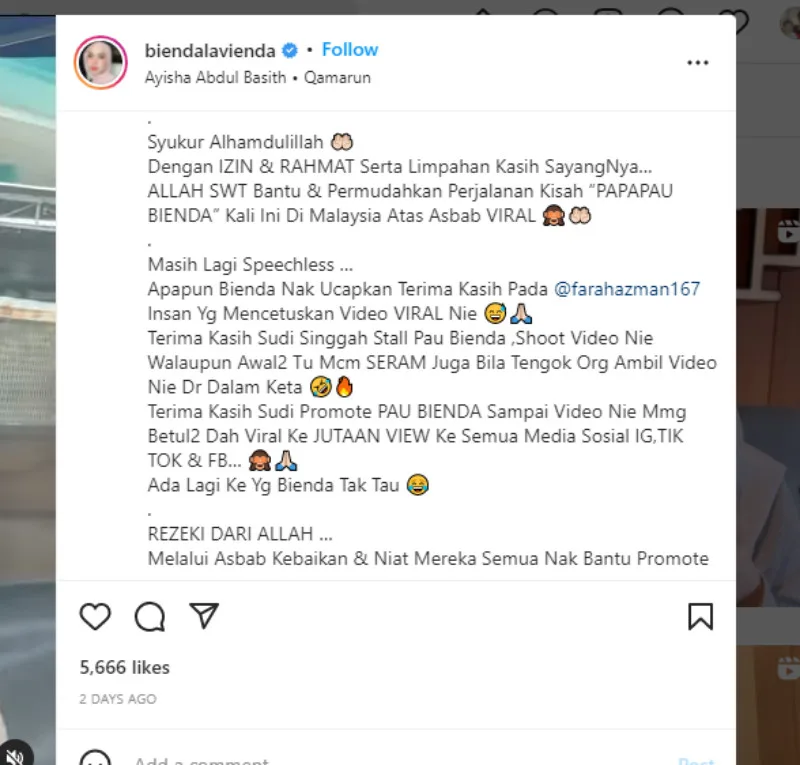800x765 pixels.
Task: Click the 2 DAYS AGO timestamp
Action: pyautogui.click(x=118, y=699)
